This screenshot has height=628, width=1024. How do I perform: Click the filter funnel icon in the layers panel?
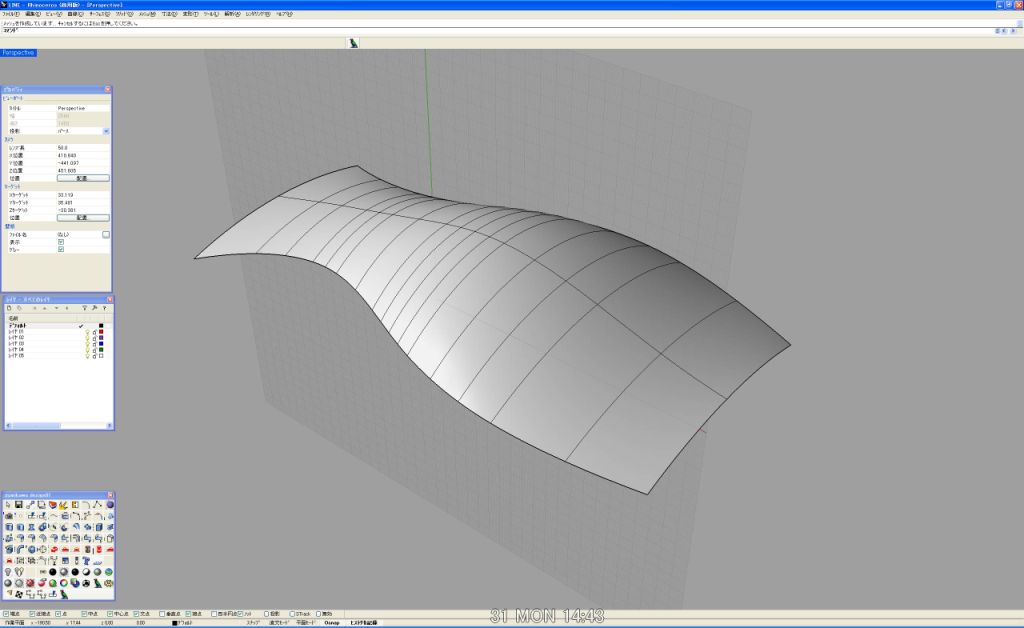click(84, 308)
